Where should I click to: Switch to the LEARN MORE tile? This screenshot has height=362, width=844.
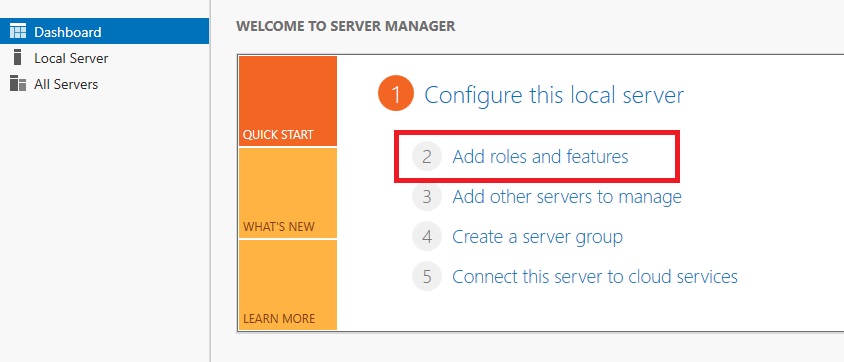click(287, 285)
